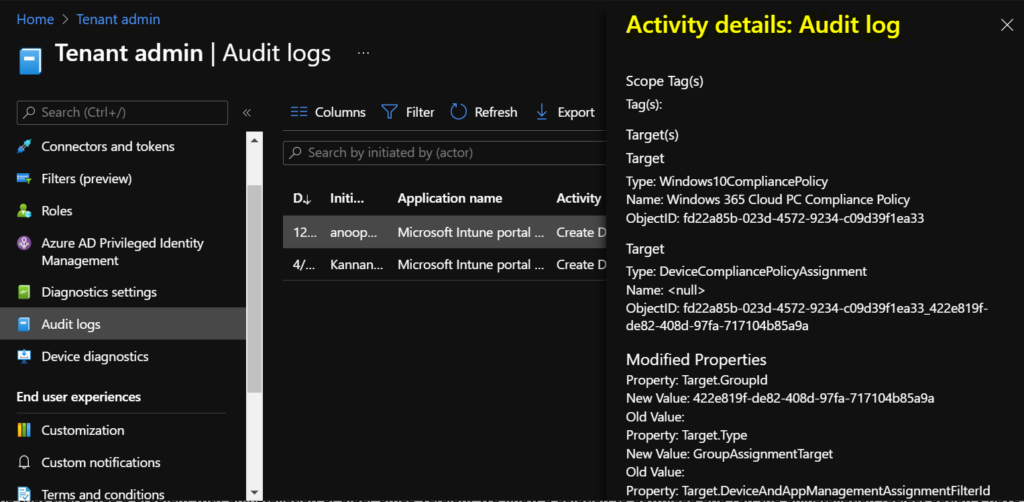Go to Home breadcrumb
Screen dimensions: 1024x502
35,19
